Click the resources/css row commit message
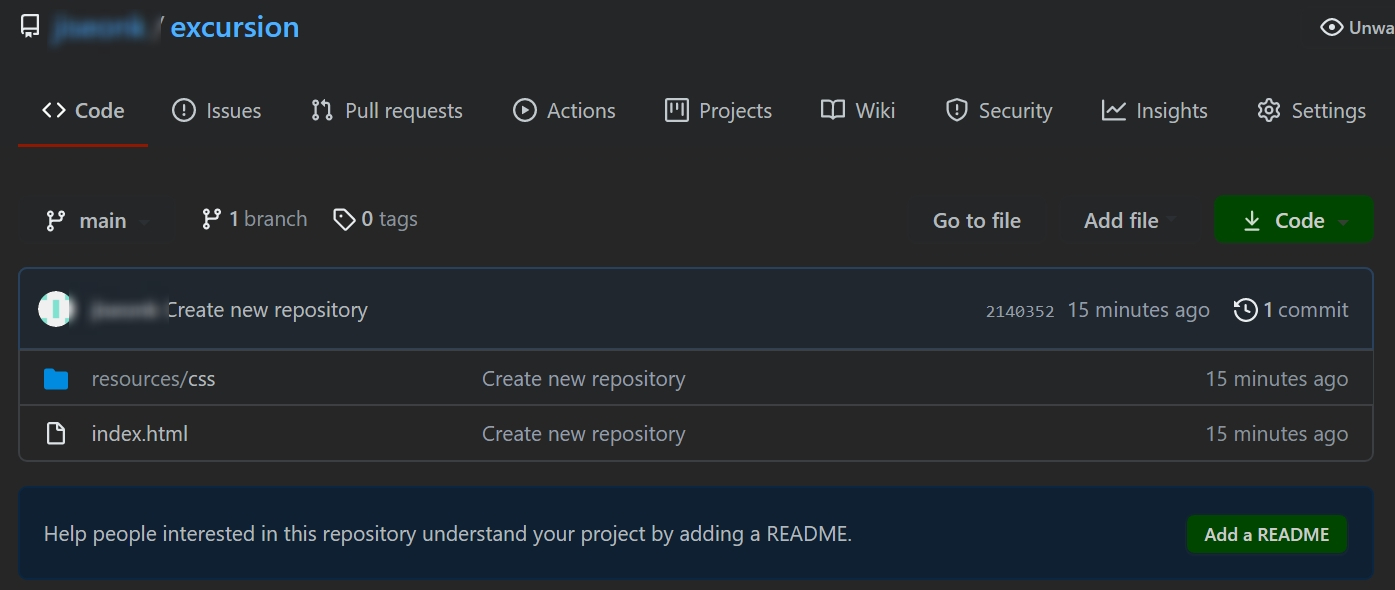Image resolution: width=1395 pixels, height=590 pixels. point(584,379)
